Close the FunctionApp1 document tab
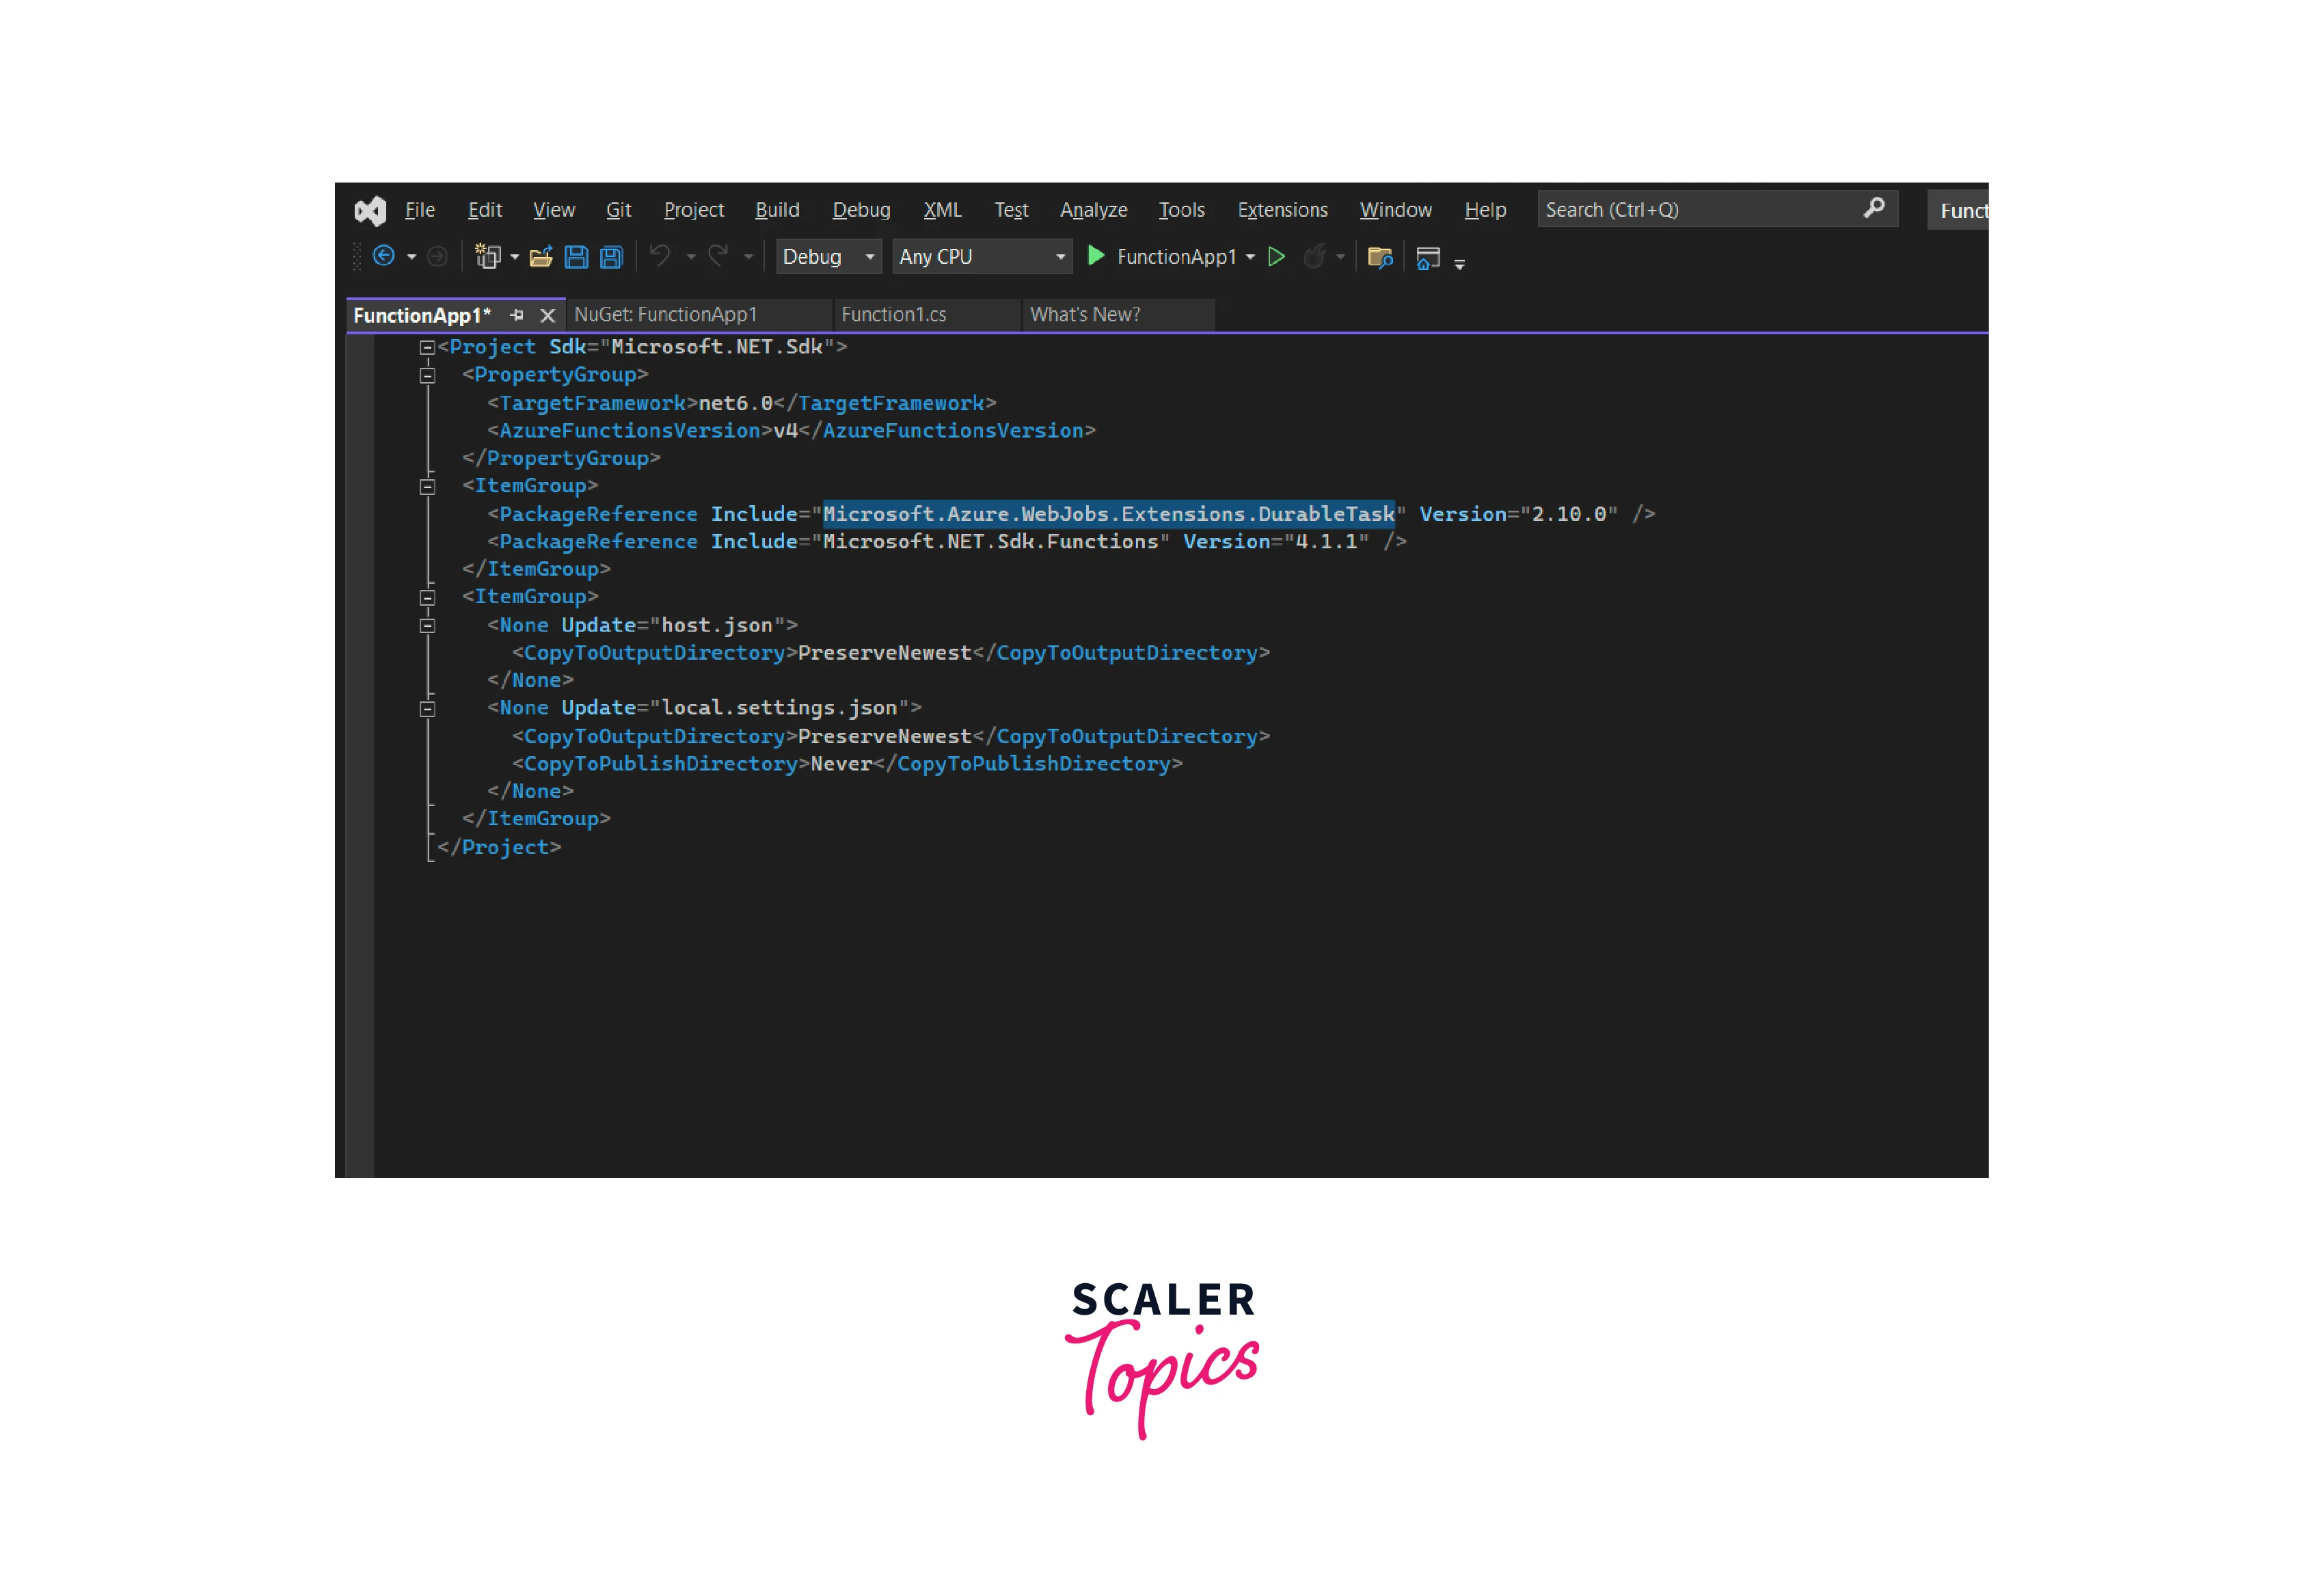 (547, 315)
